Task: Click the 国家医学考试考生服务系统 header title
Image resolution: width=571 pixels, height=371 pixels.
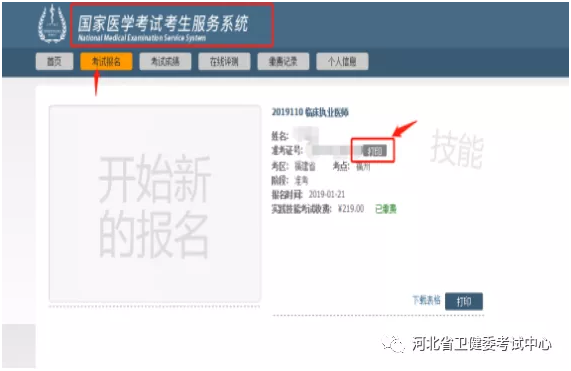Action: click(163, 24)
